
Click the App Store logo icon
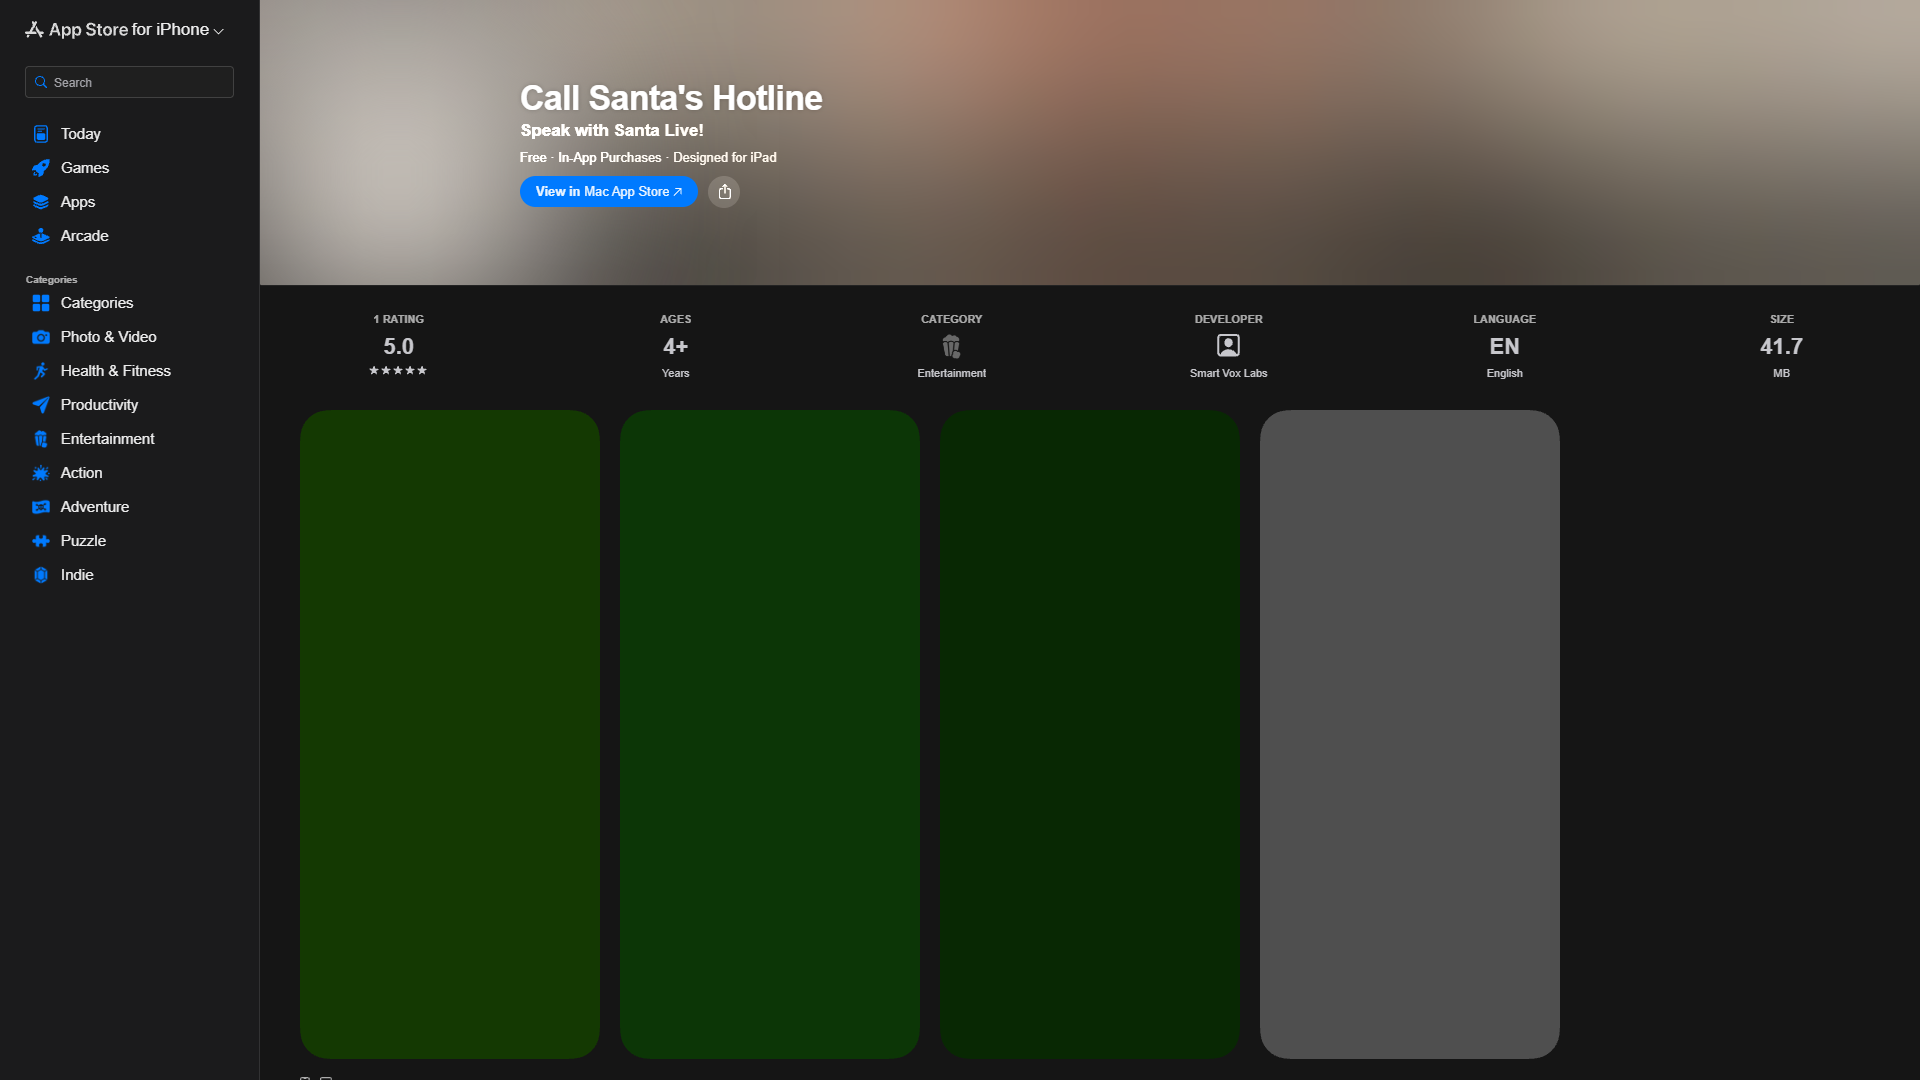click(x=34, y=30)
